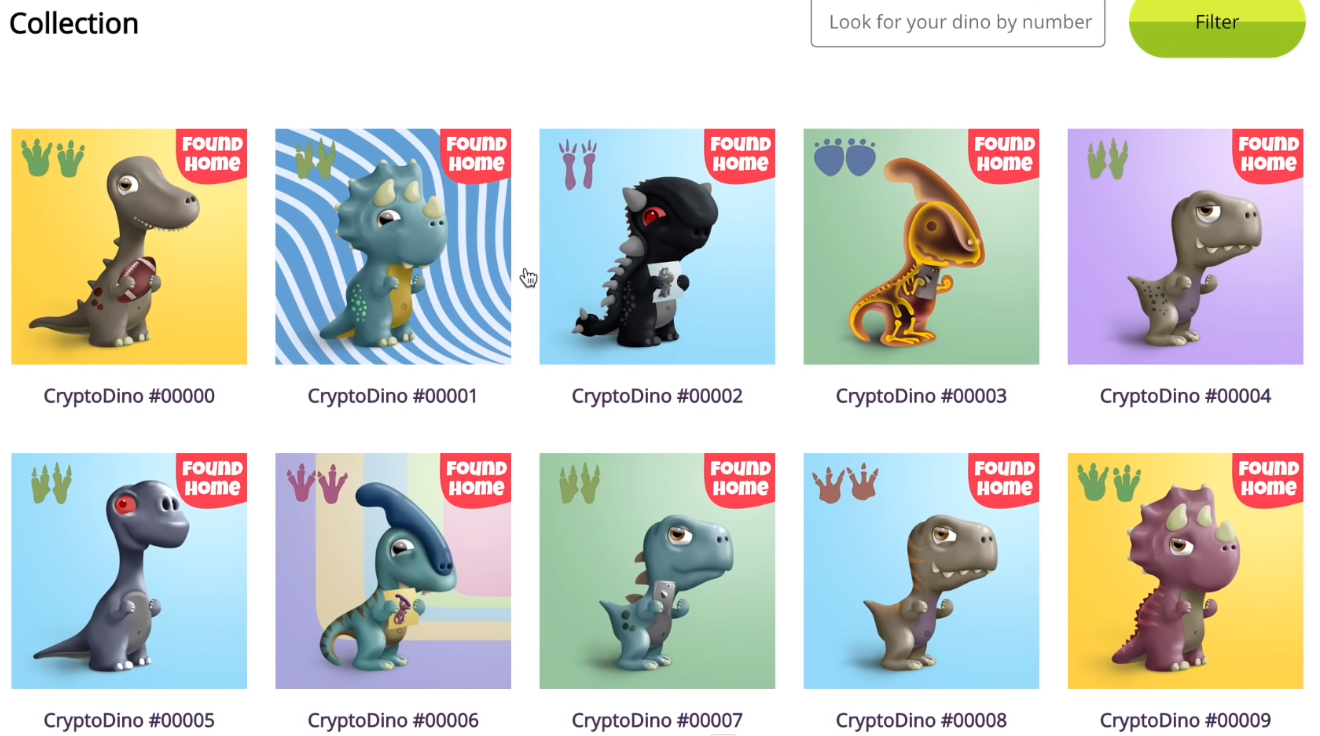Select the X-ray skeleton dino #00003 image
This screenshot has width=1320, height=736.
921,246
